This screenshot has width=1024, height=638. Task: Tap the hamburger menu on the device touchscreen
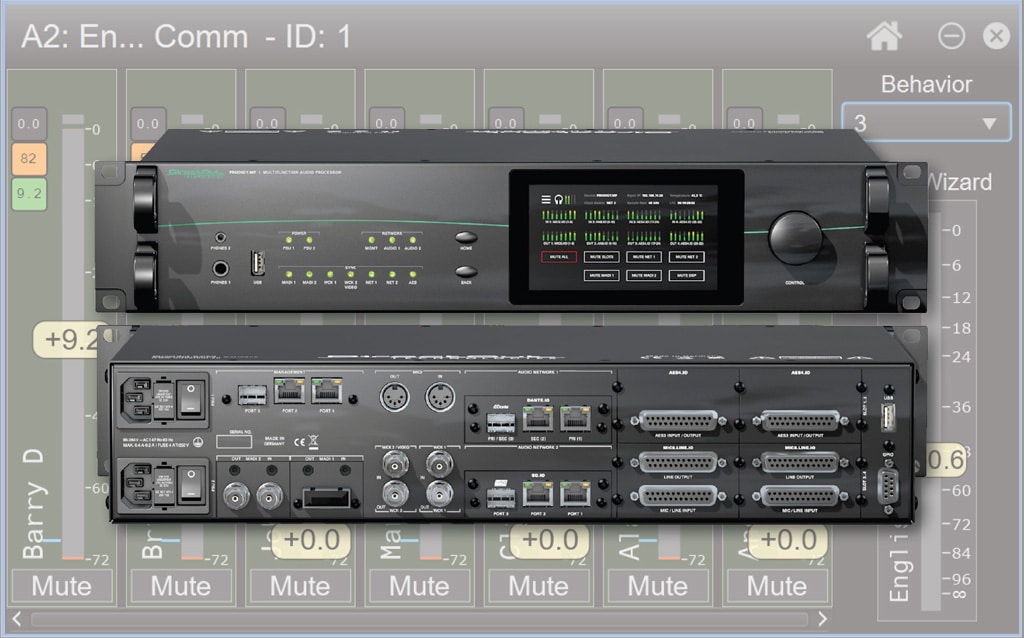point(545,199)
